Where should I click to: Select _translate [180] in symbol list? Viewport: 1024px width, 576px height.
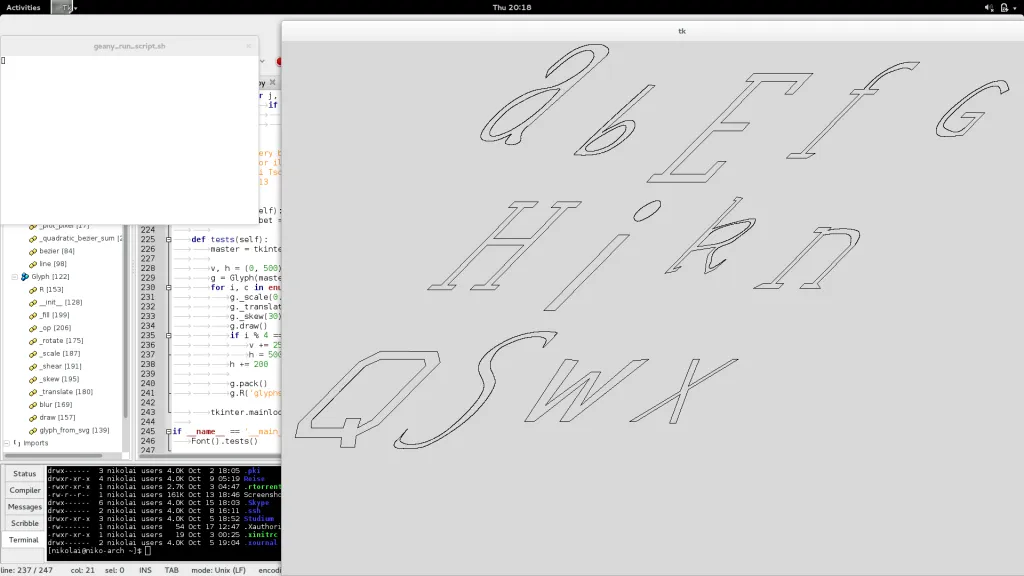point(65,392)
